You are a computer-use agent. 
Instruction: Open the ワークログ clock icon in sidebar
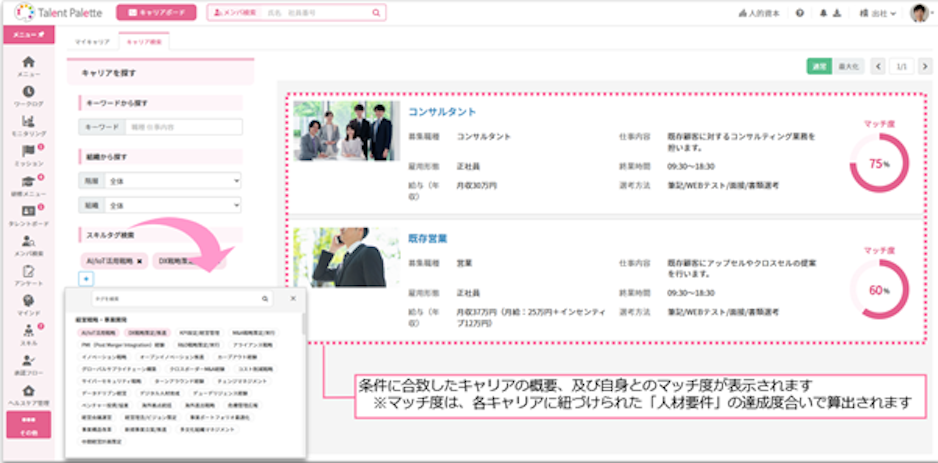[28, 92]
